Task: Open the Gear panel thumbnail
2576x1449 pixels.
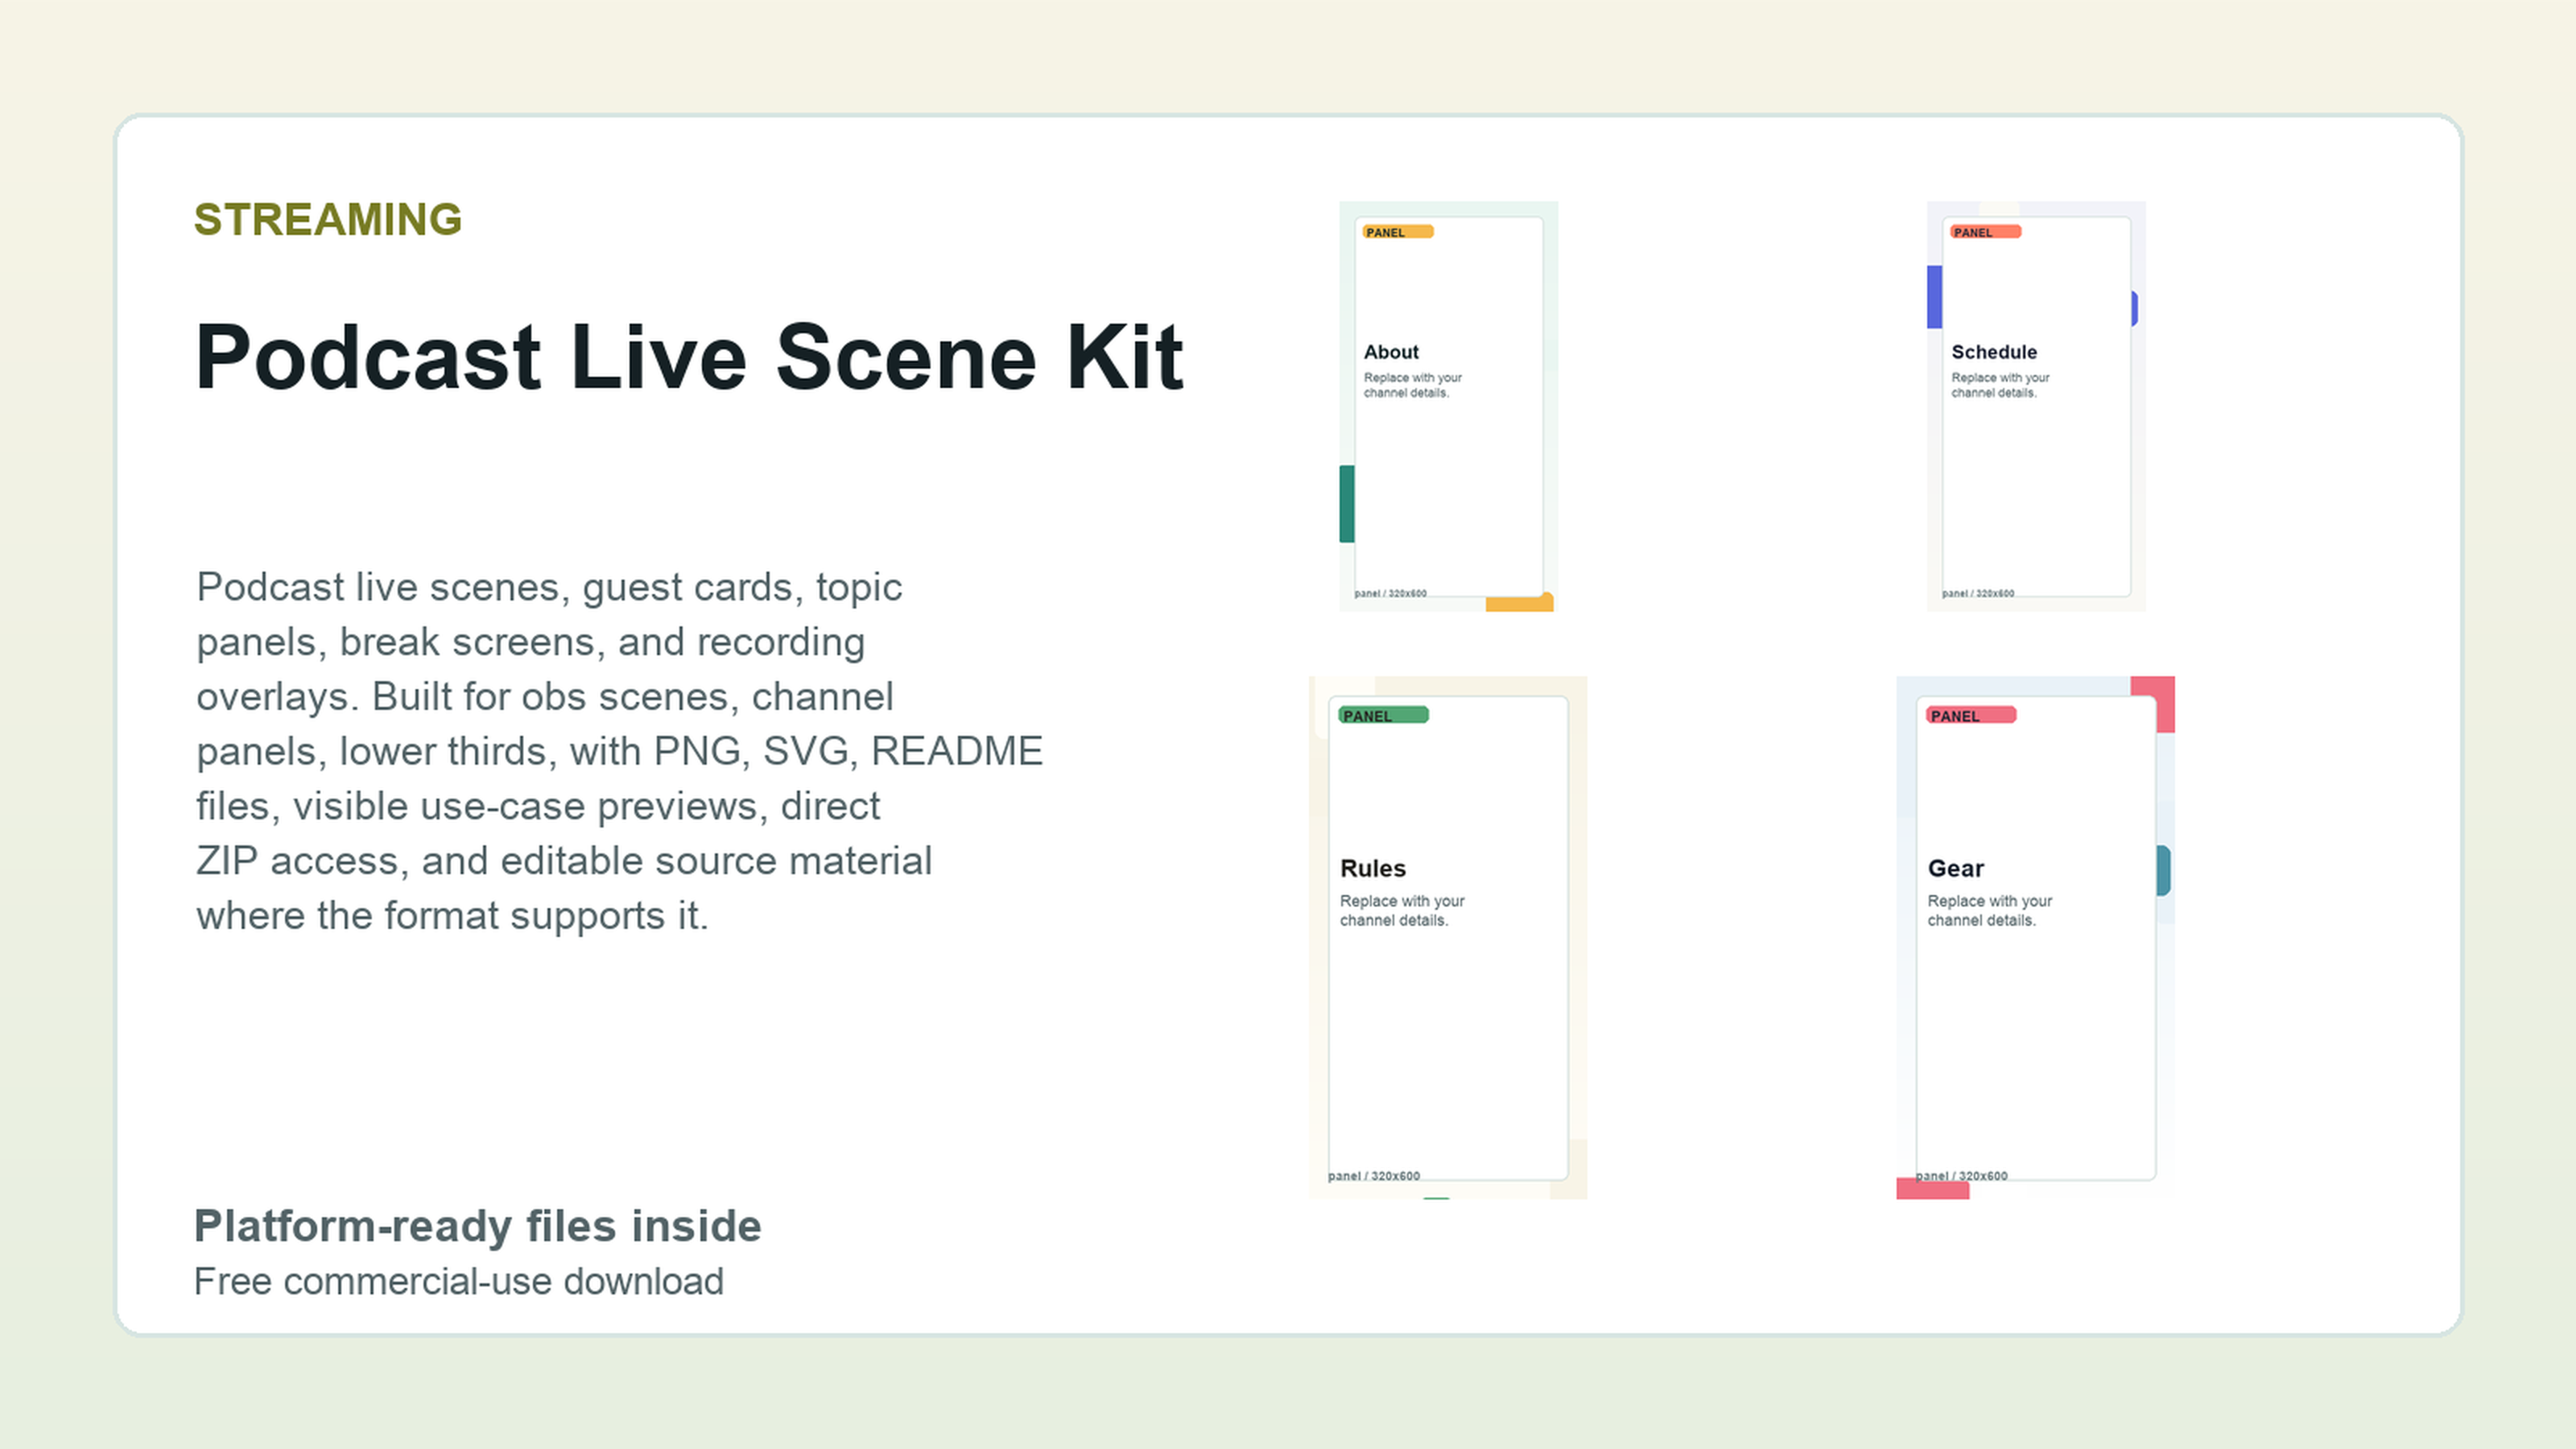Action: coord(2036,937)
